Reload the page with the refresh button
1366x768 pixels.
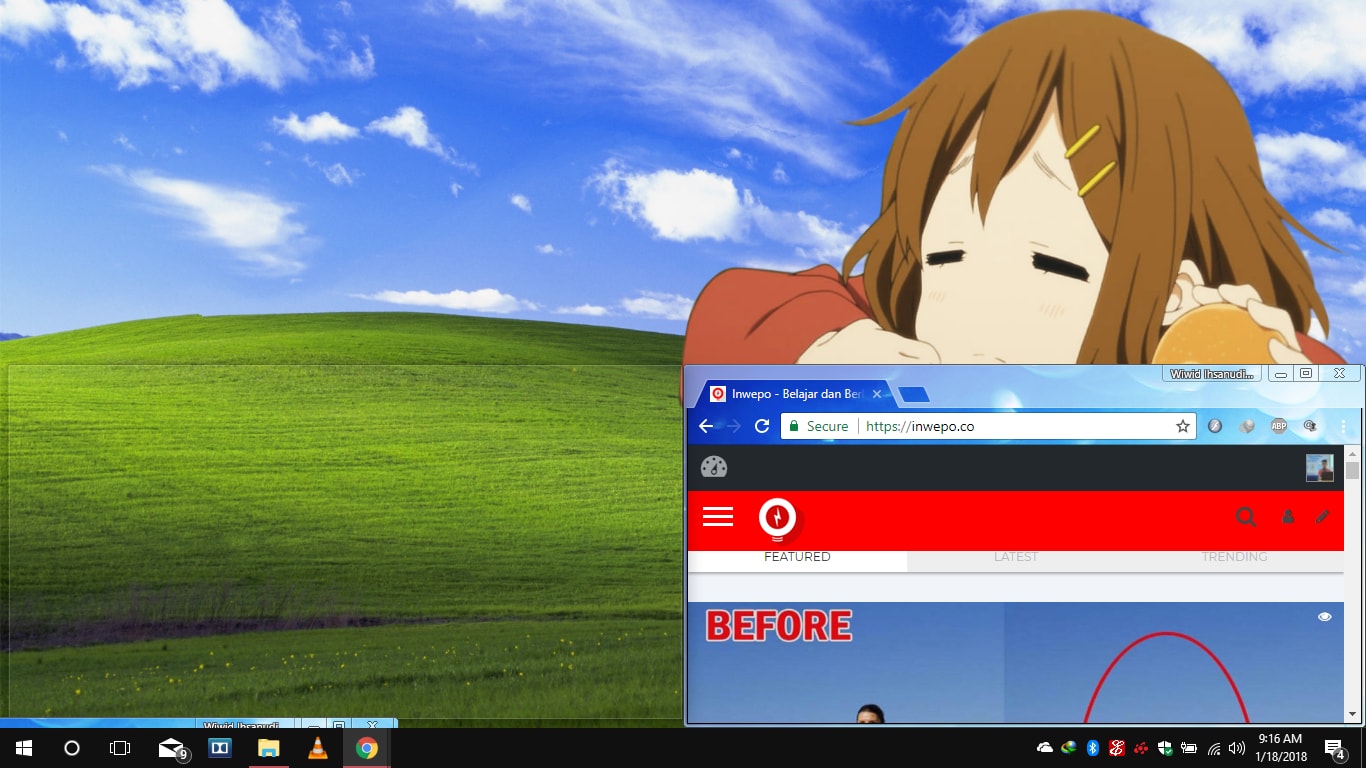[761, 426]
